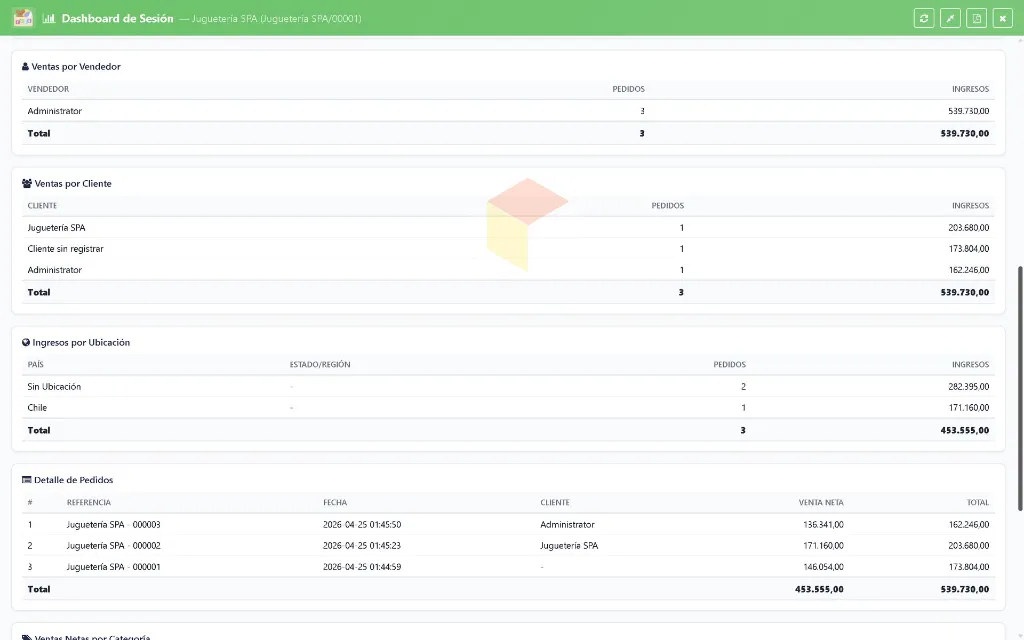This screenshot has height=640, width=1024.
Task: Click the date 2026-04-25 01:45:23
Action: tap(362, 545)
